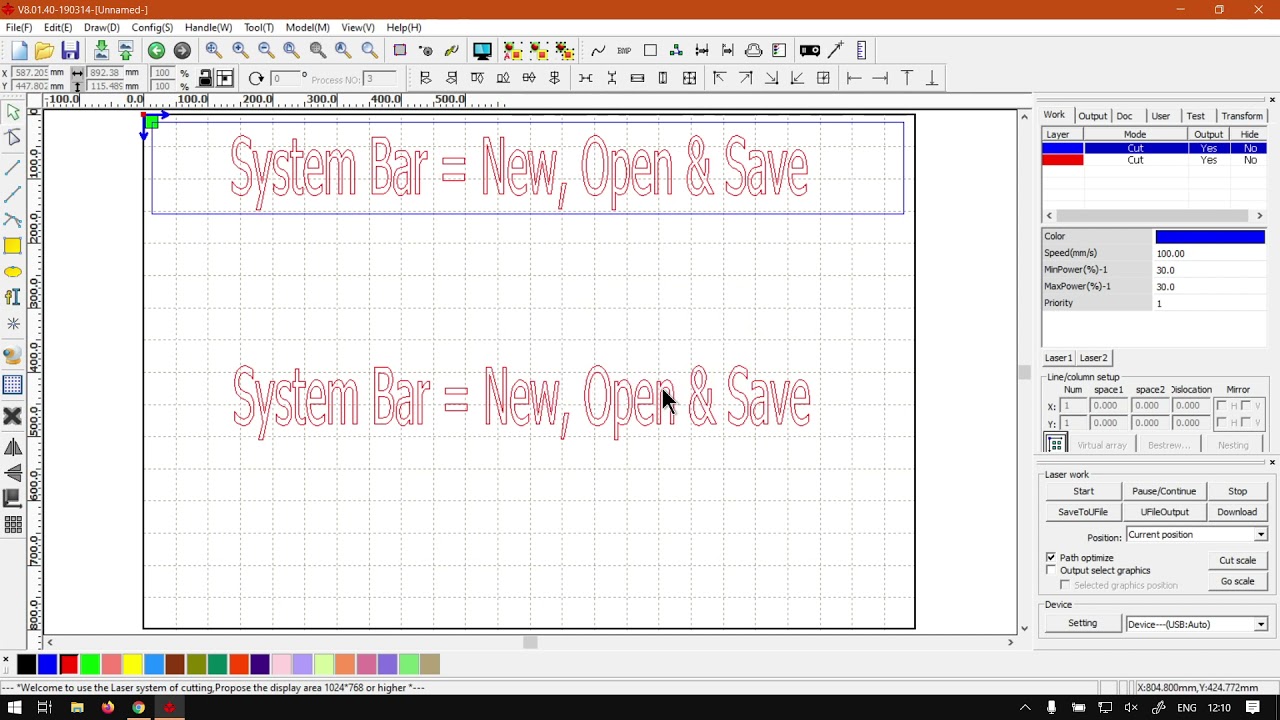The height and width of the screenshot is (720, 1280).
Task: Select the Rectangle drawing tool
Action: pyautogui.click(x=13, y=246)
